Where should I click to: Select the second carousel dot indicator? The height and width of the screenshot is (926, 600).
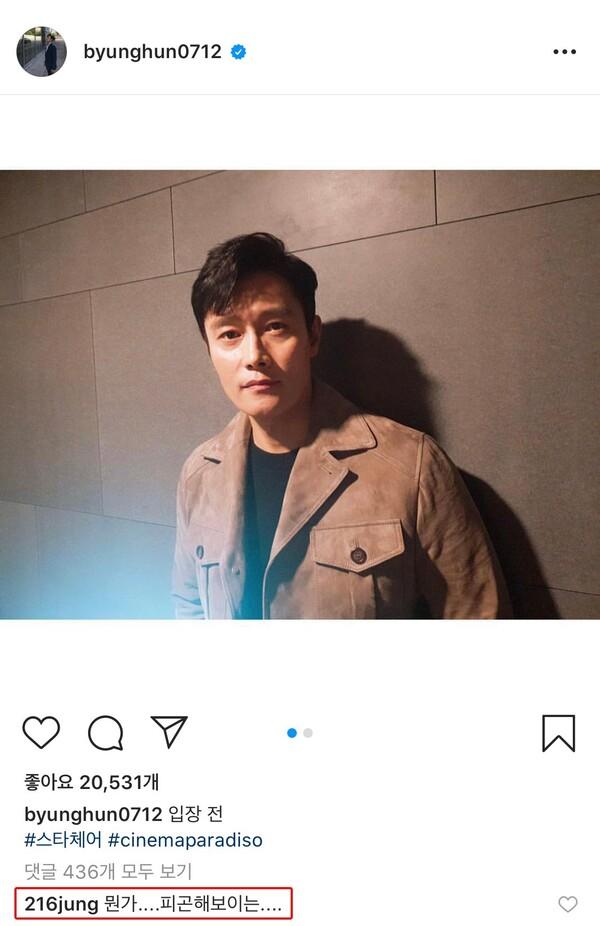[x=308, y=733]
